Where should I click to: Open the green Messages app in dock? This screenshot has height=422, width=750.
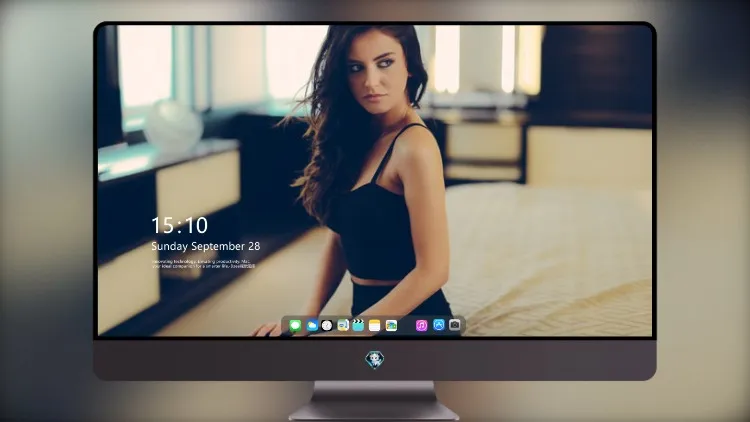coord(295,326)
